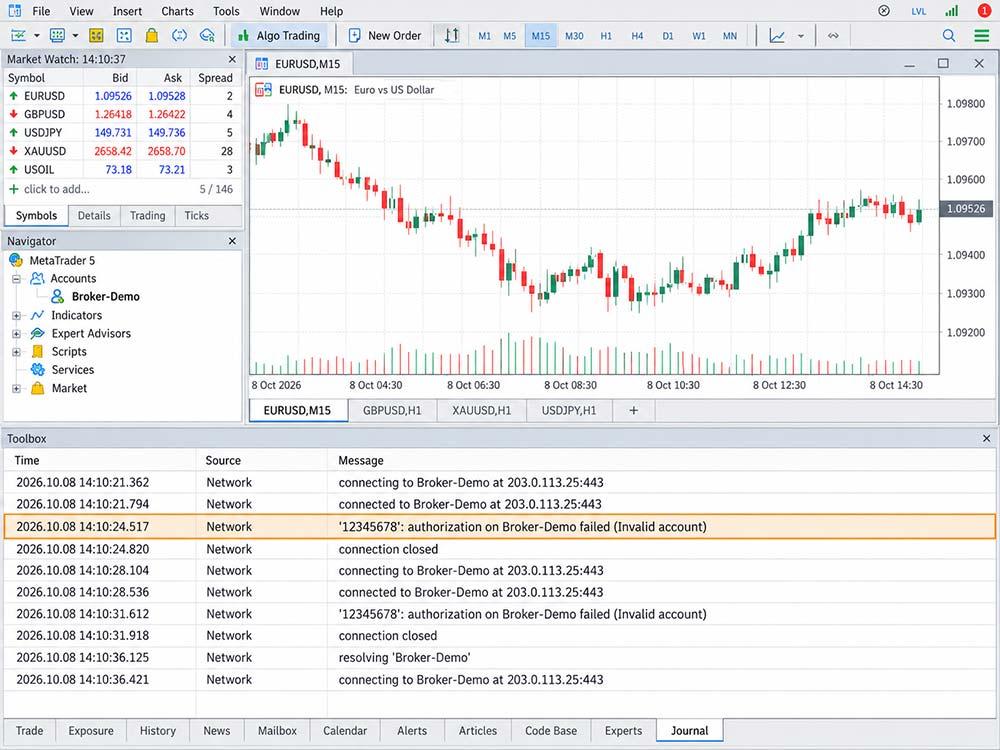Click the Broker-Demo account icon in Navigator
The image size is (1000, 750).
point(57,297)
